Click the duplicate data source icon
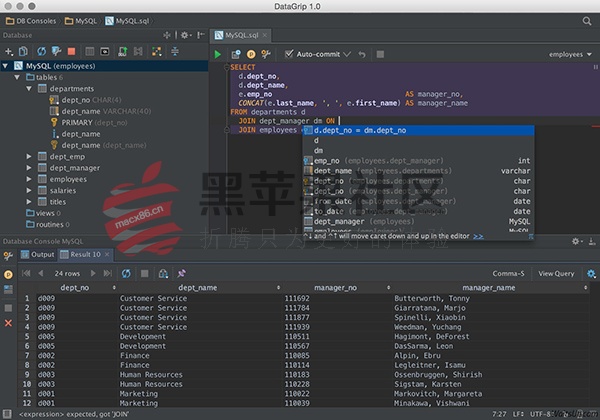Screen dimensions: 600x420 point(23,51)
